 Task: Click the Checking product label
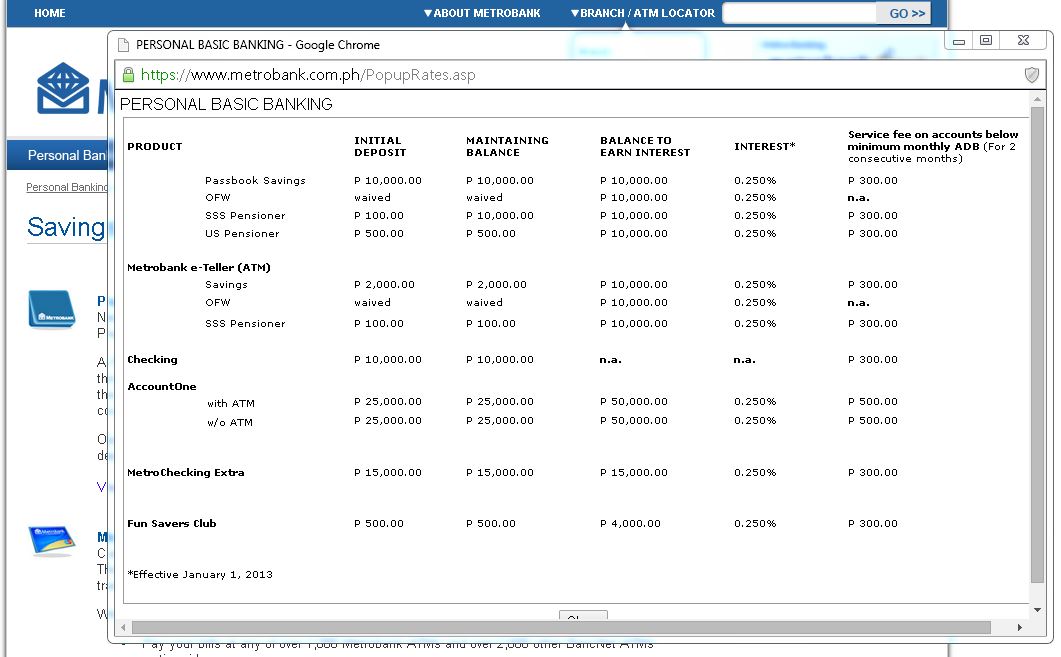[152, 360]
